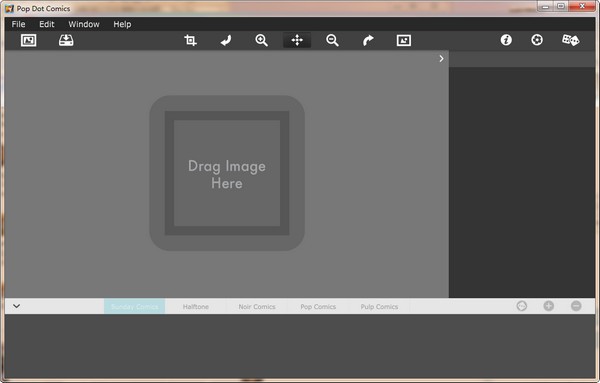The image size is (600, 383).
Task: Open the Help menu
Action: pyautogui.click(x=122, y=24)
